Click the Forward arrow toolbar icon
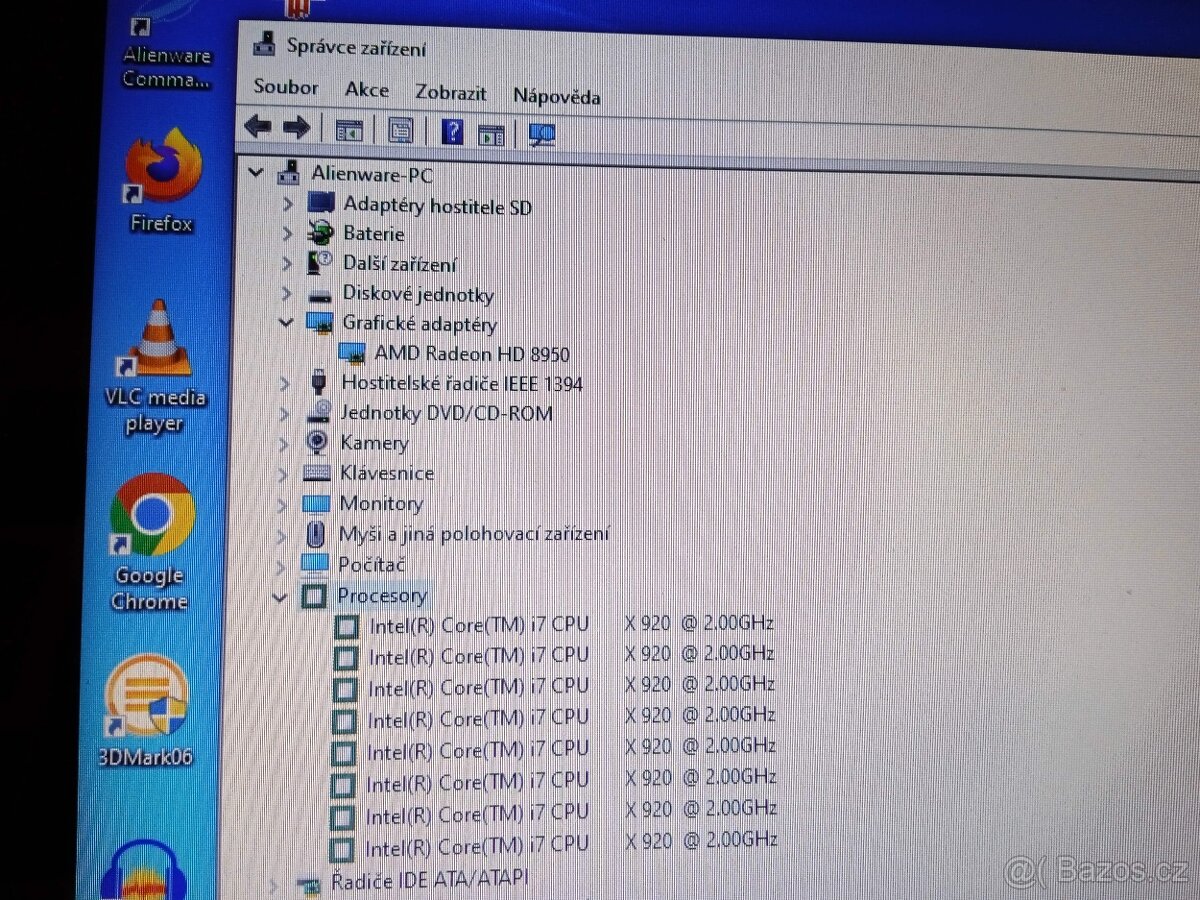The height and width of the screenshot is (900, 1200). coord(296,128)
